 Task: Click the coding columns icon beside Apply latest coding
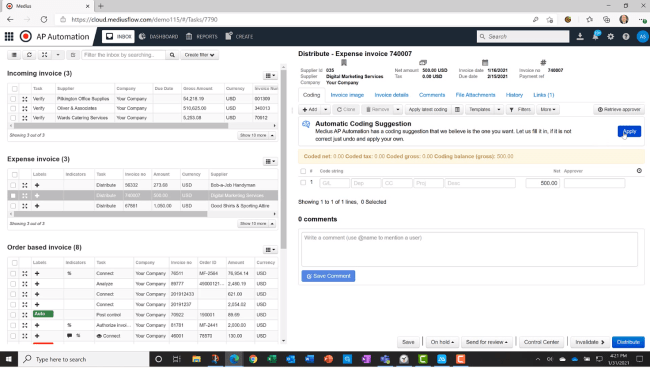pos(457,109)
